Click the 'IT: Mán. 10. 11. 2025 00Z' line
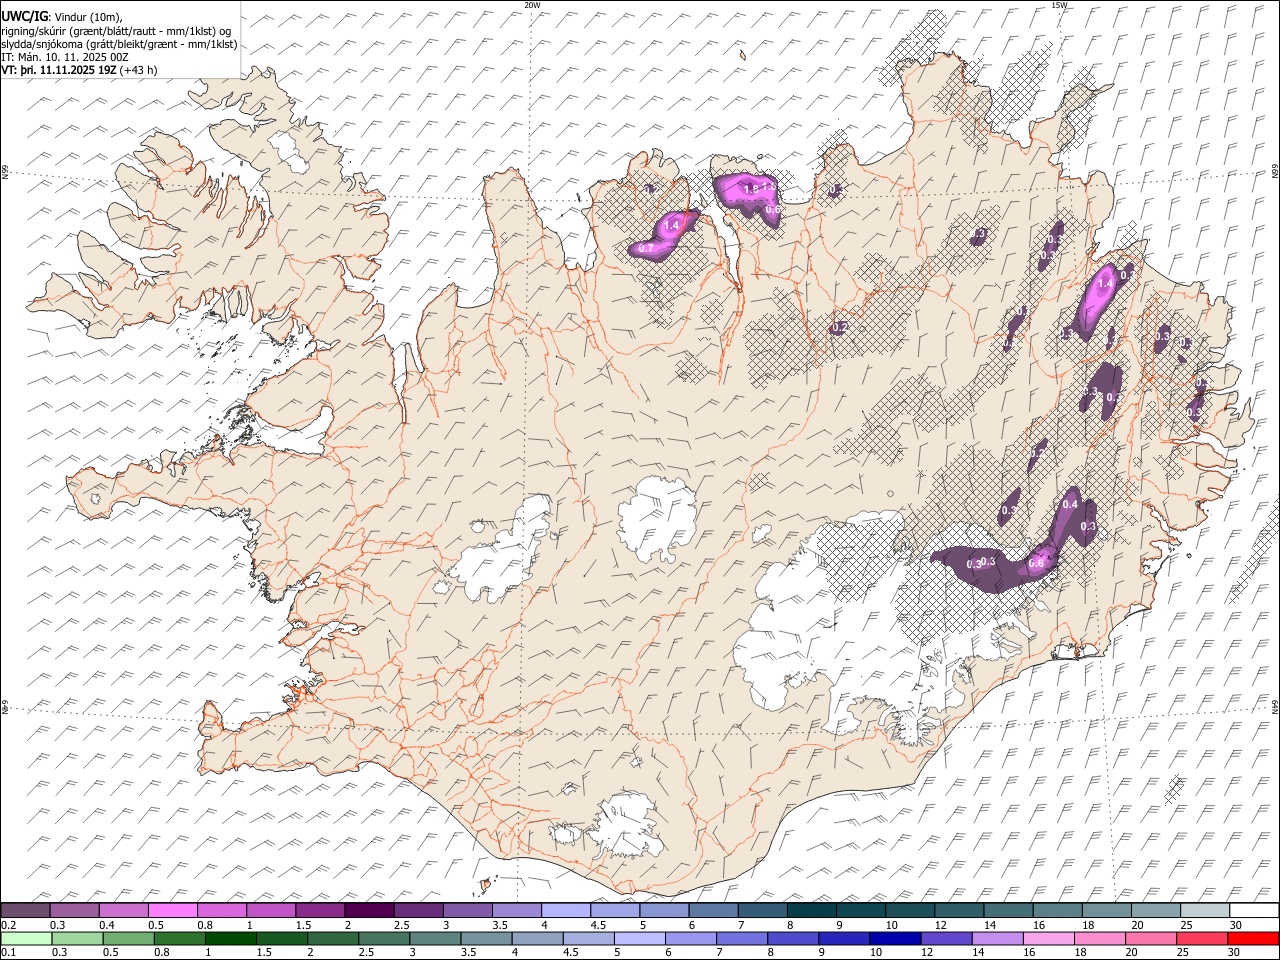 [65, 57]
